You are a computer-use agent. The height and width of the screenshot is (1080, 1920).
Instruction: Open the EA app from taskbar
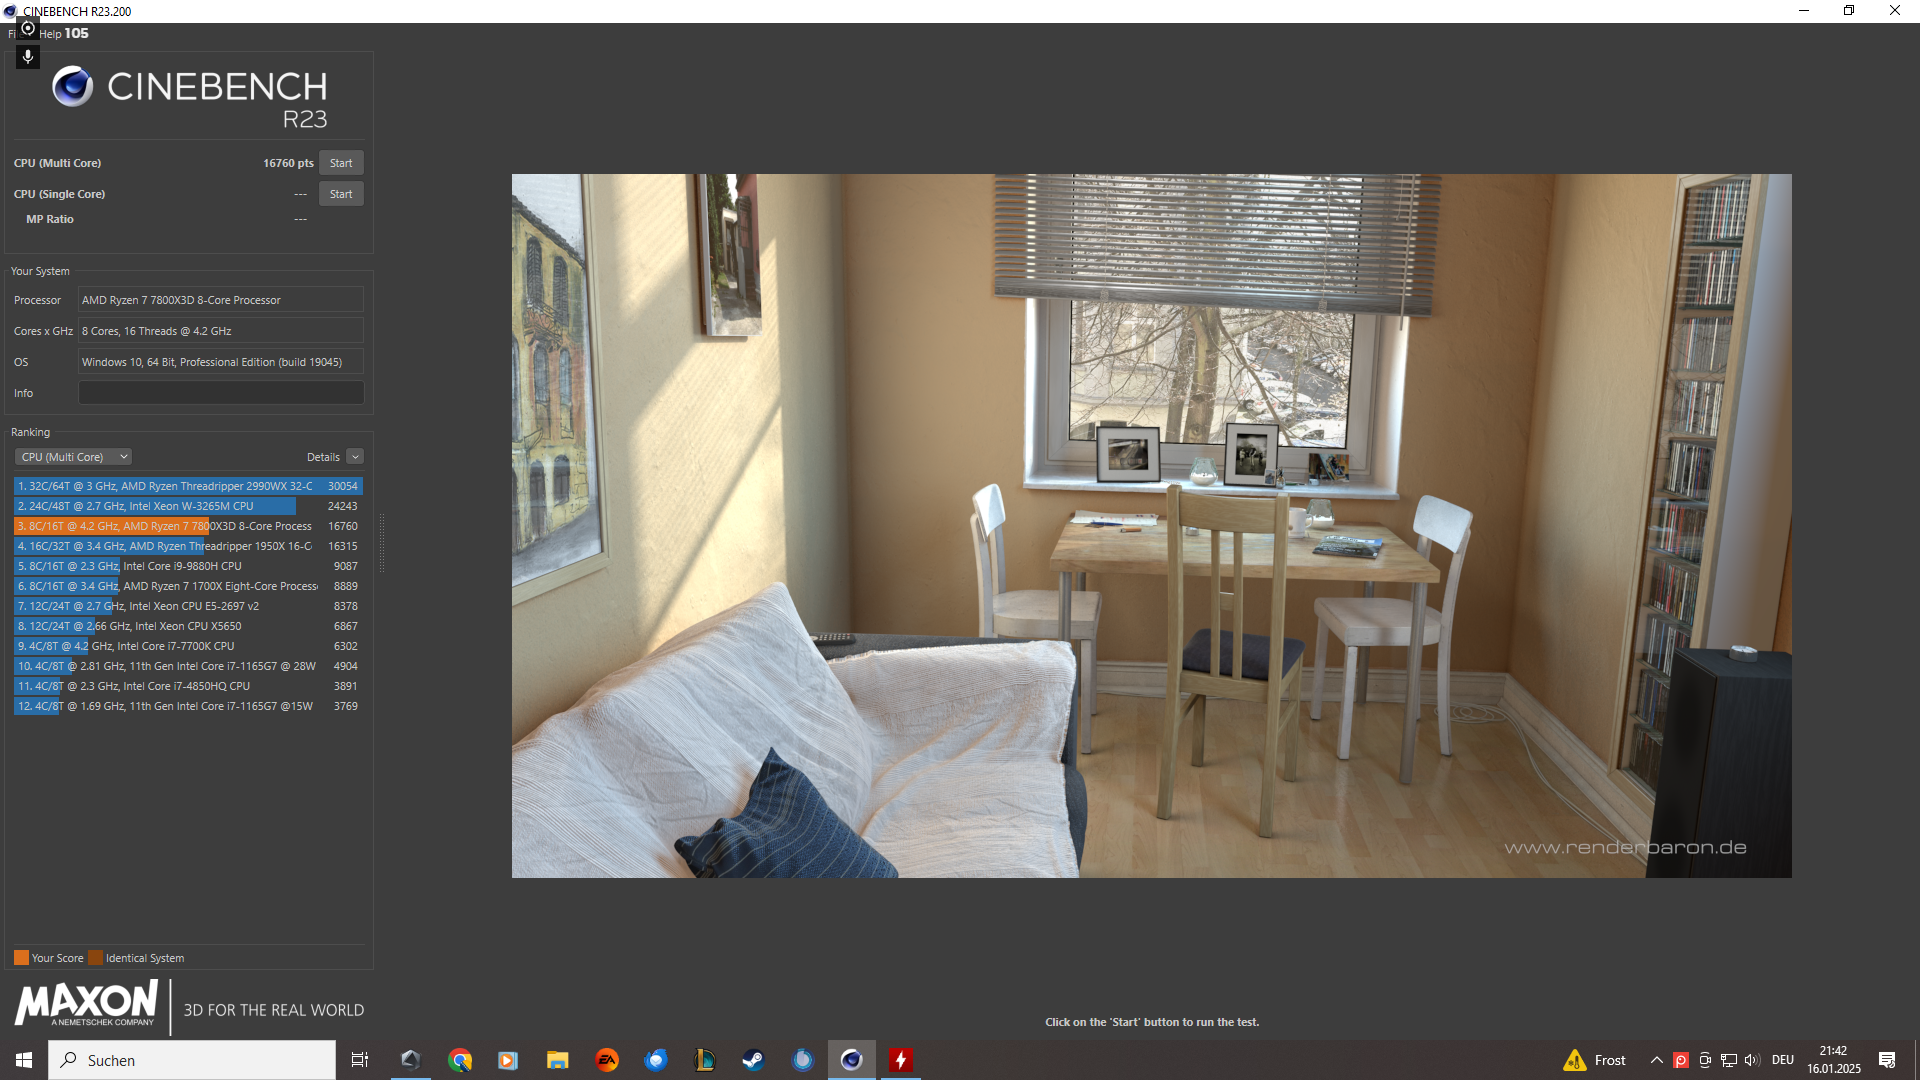(x=607, y=1060)
